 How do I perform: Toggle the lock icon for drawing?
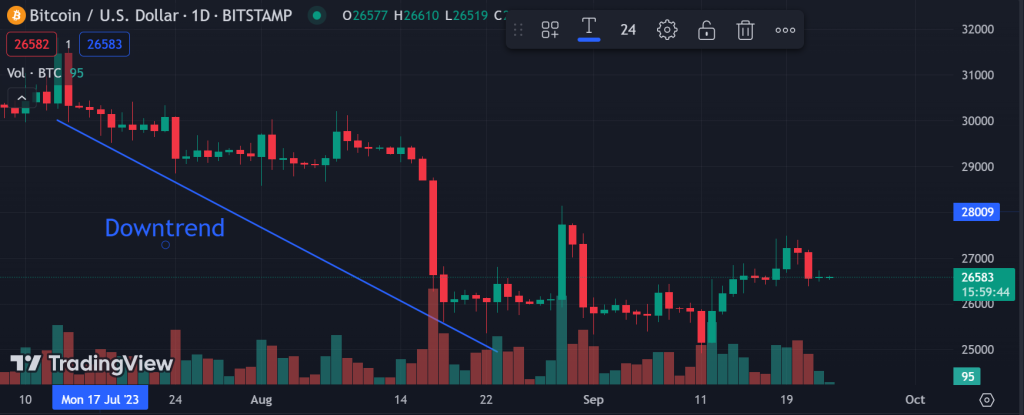[706, 29]
